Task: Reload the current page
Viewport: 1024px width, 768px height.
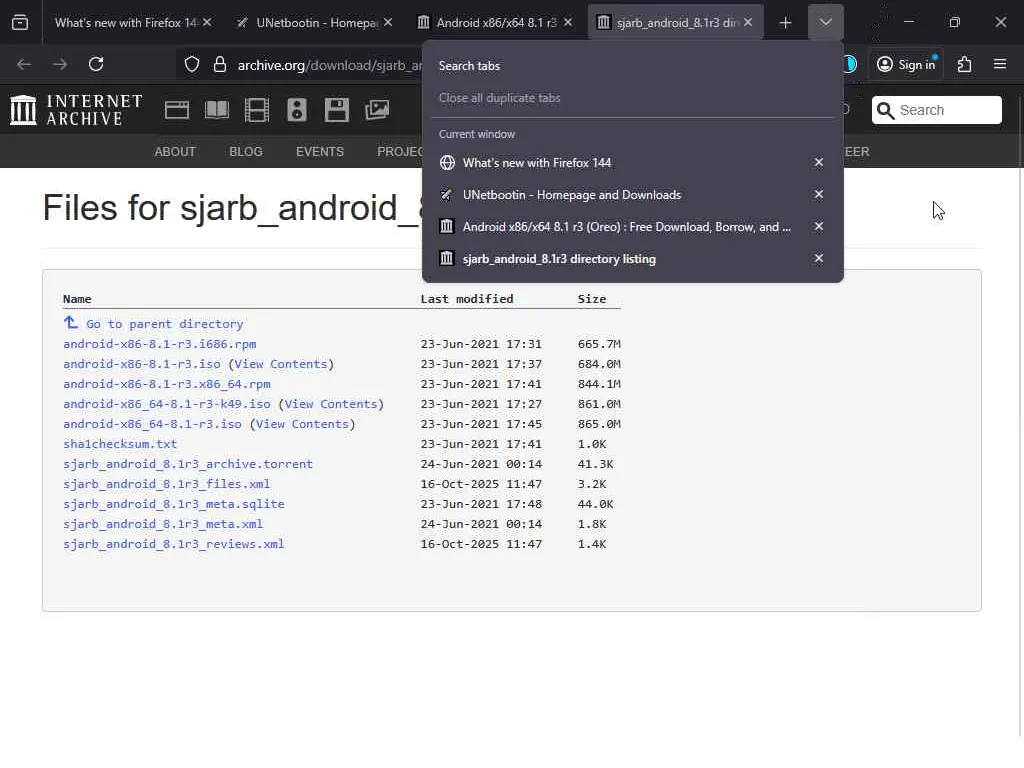Action: [96, 64]
